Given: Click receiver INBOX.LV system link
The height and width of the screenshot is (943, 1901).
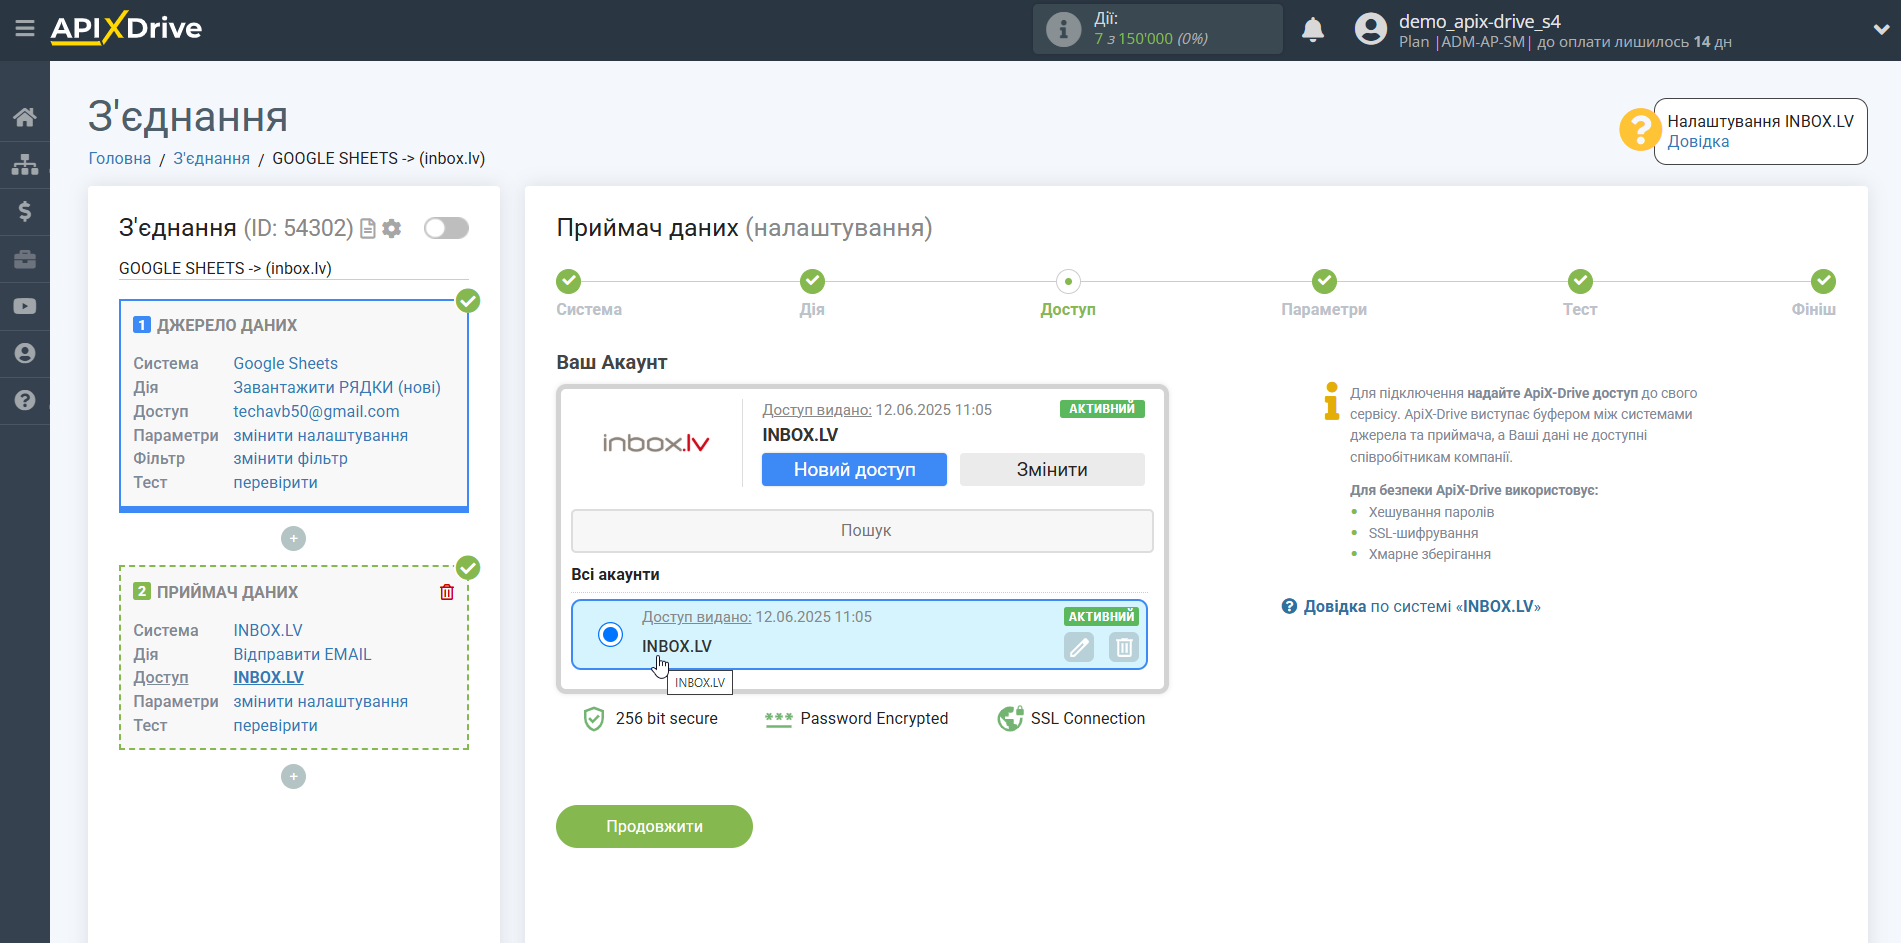Looking at the screenshot, I should click(268, 630).
